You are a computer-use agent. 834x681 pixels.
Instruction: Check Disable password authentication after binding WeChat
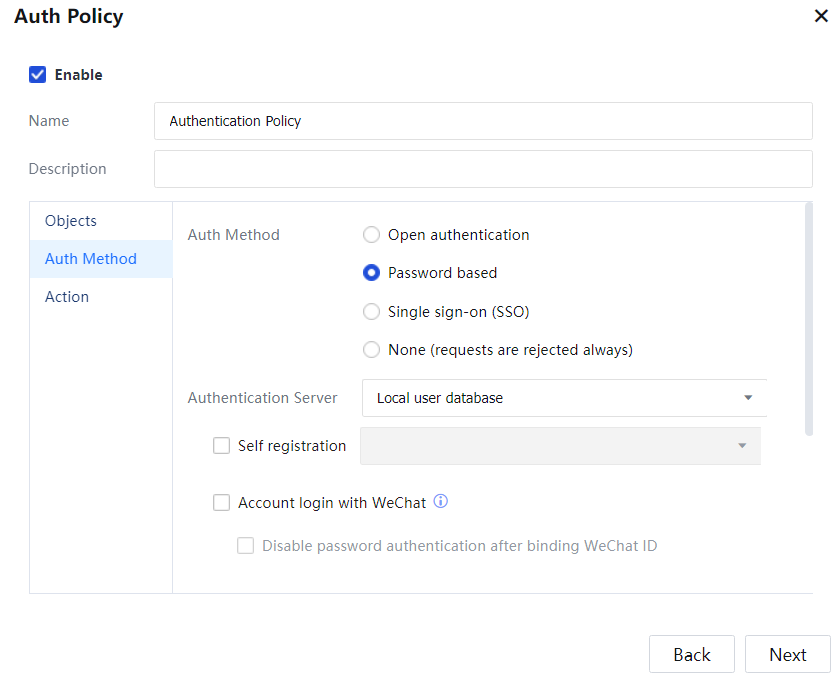coord(245,546)
